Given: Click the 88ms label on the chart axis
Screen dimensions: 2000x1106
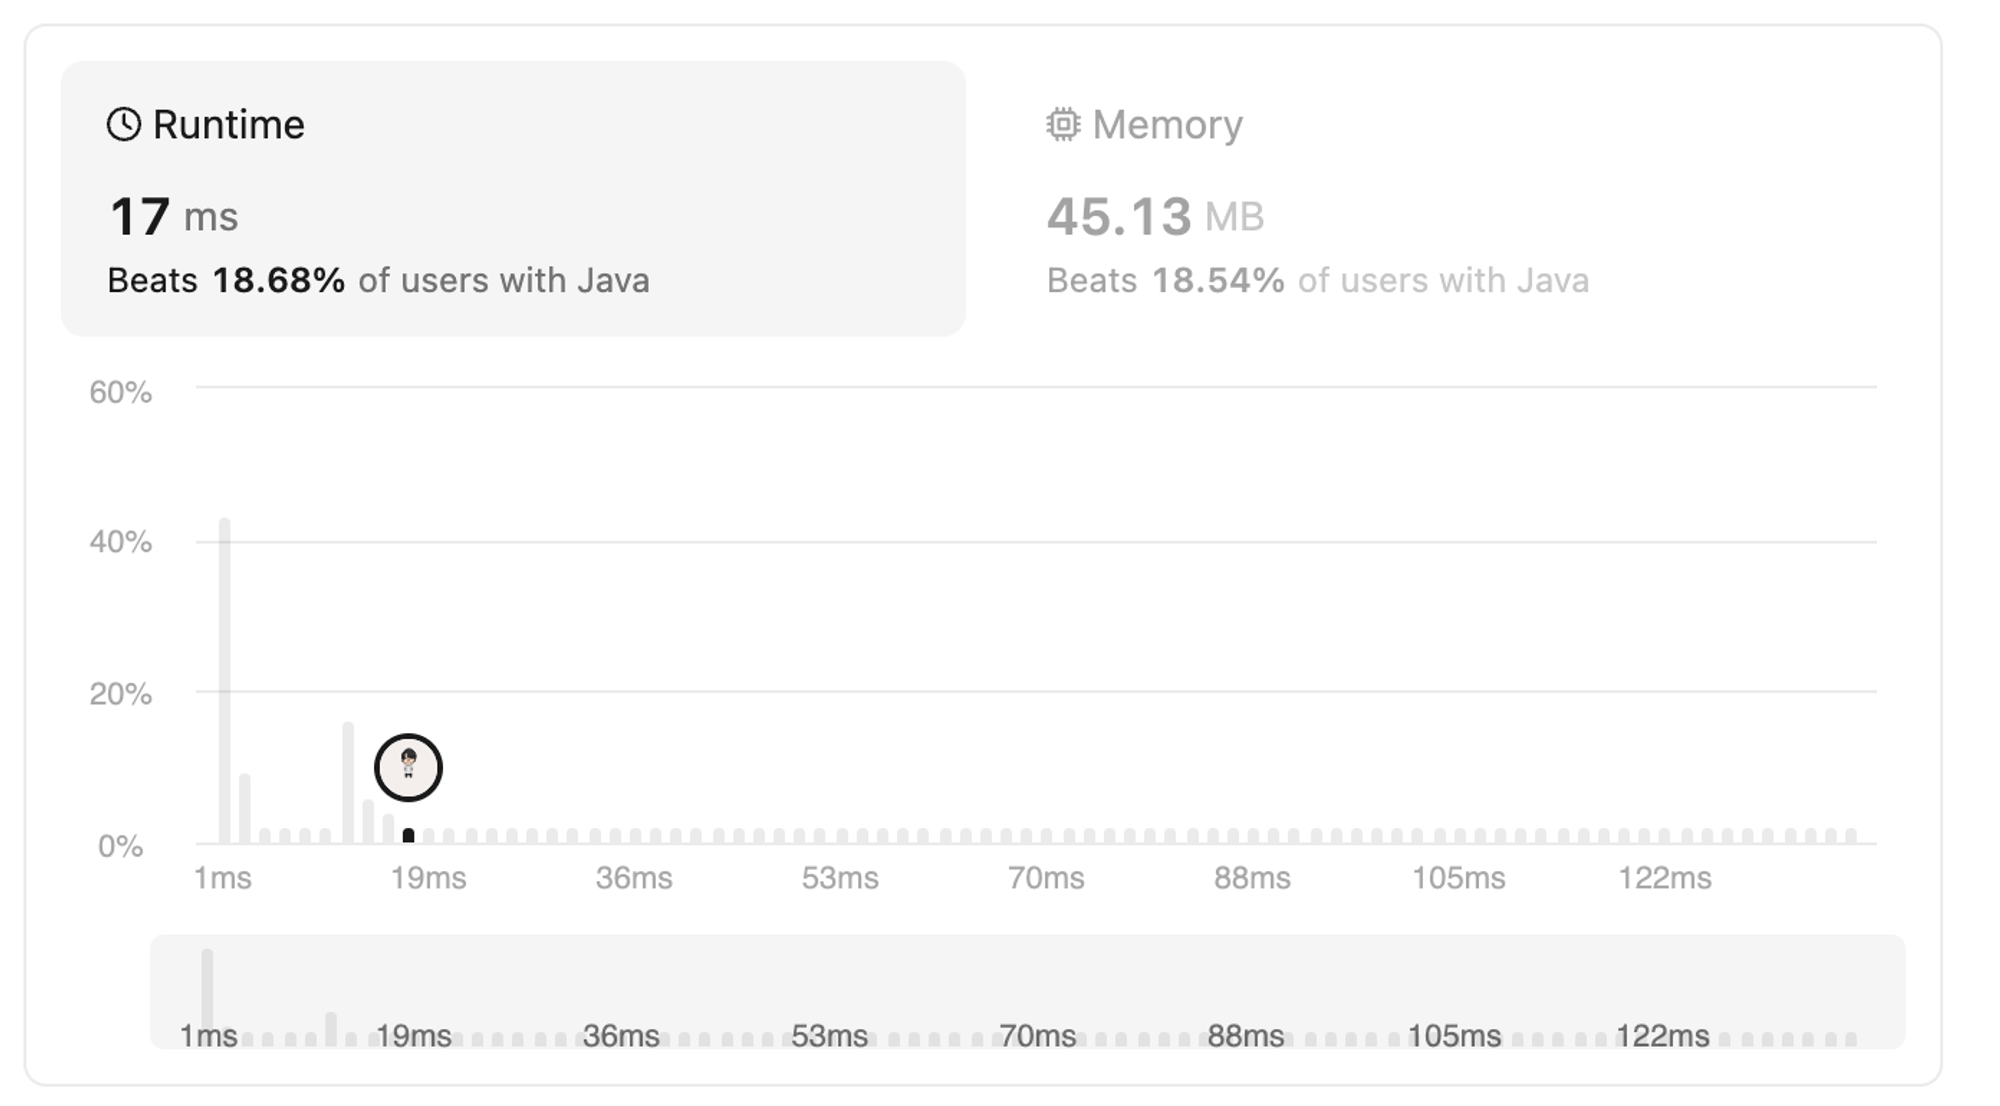Looking at the screenshot, I should click(x=1252, y=878).
